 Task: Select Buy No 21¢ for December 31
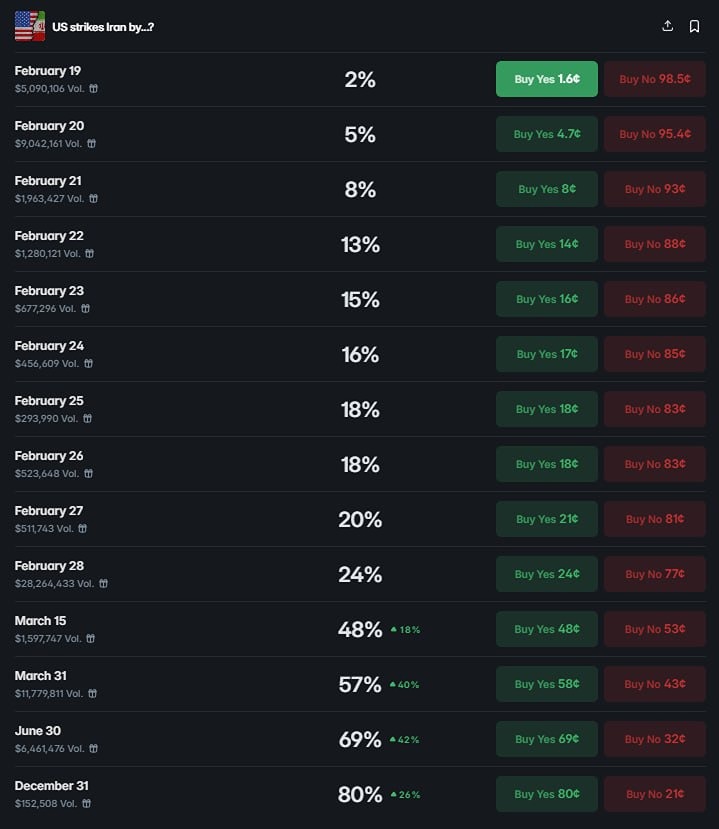click(x=654, y=794)
